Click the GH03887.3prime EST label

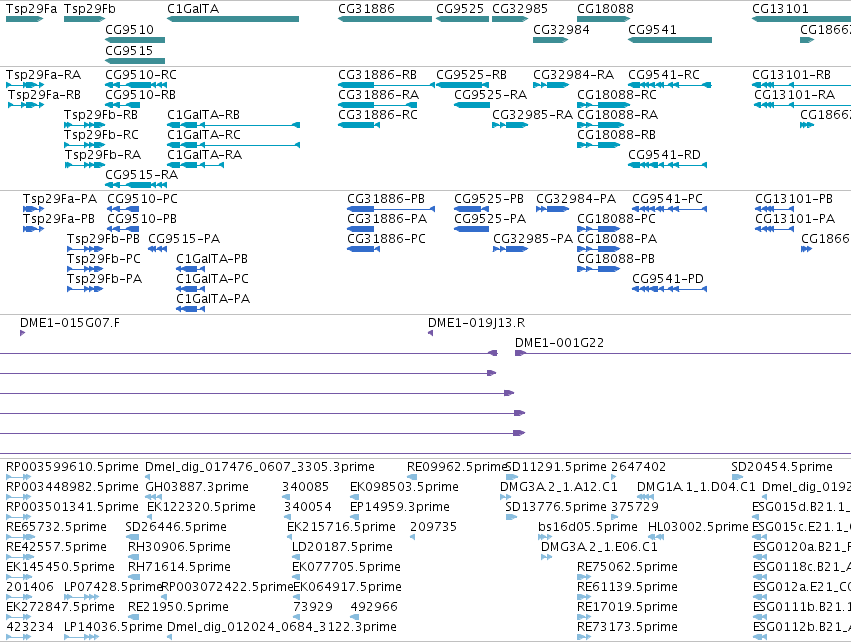197,487
